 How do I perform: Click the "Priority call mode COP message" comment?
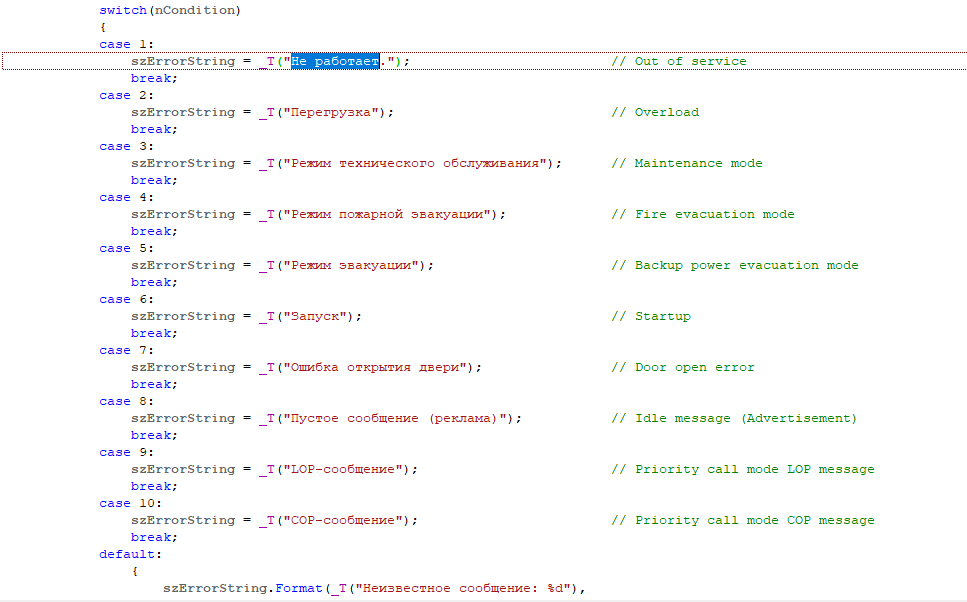(x=754, y=521)
